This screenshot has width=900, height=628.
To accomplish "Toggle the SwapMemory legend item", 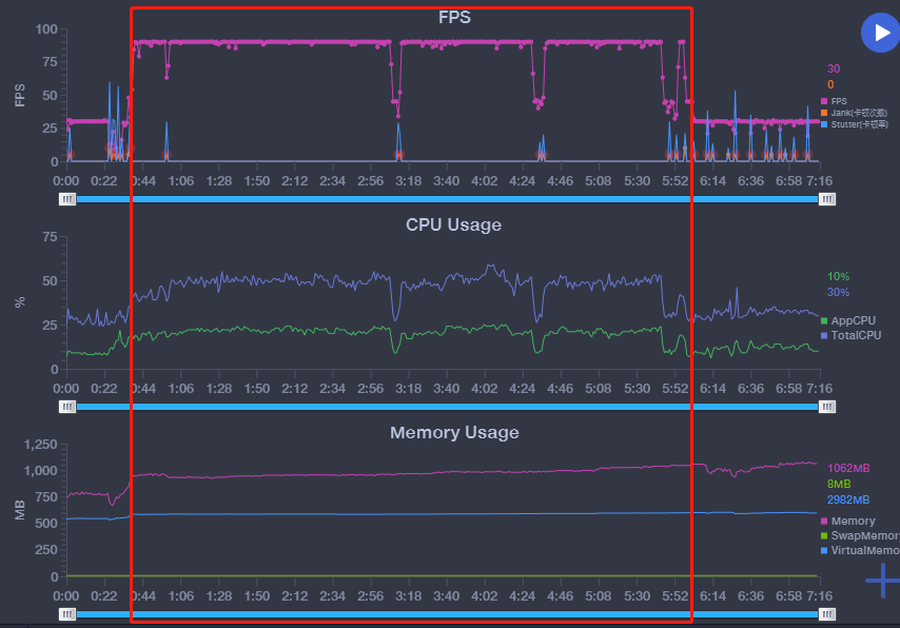I will (x=860, y=536).
